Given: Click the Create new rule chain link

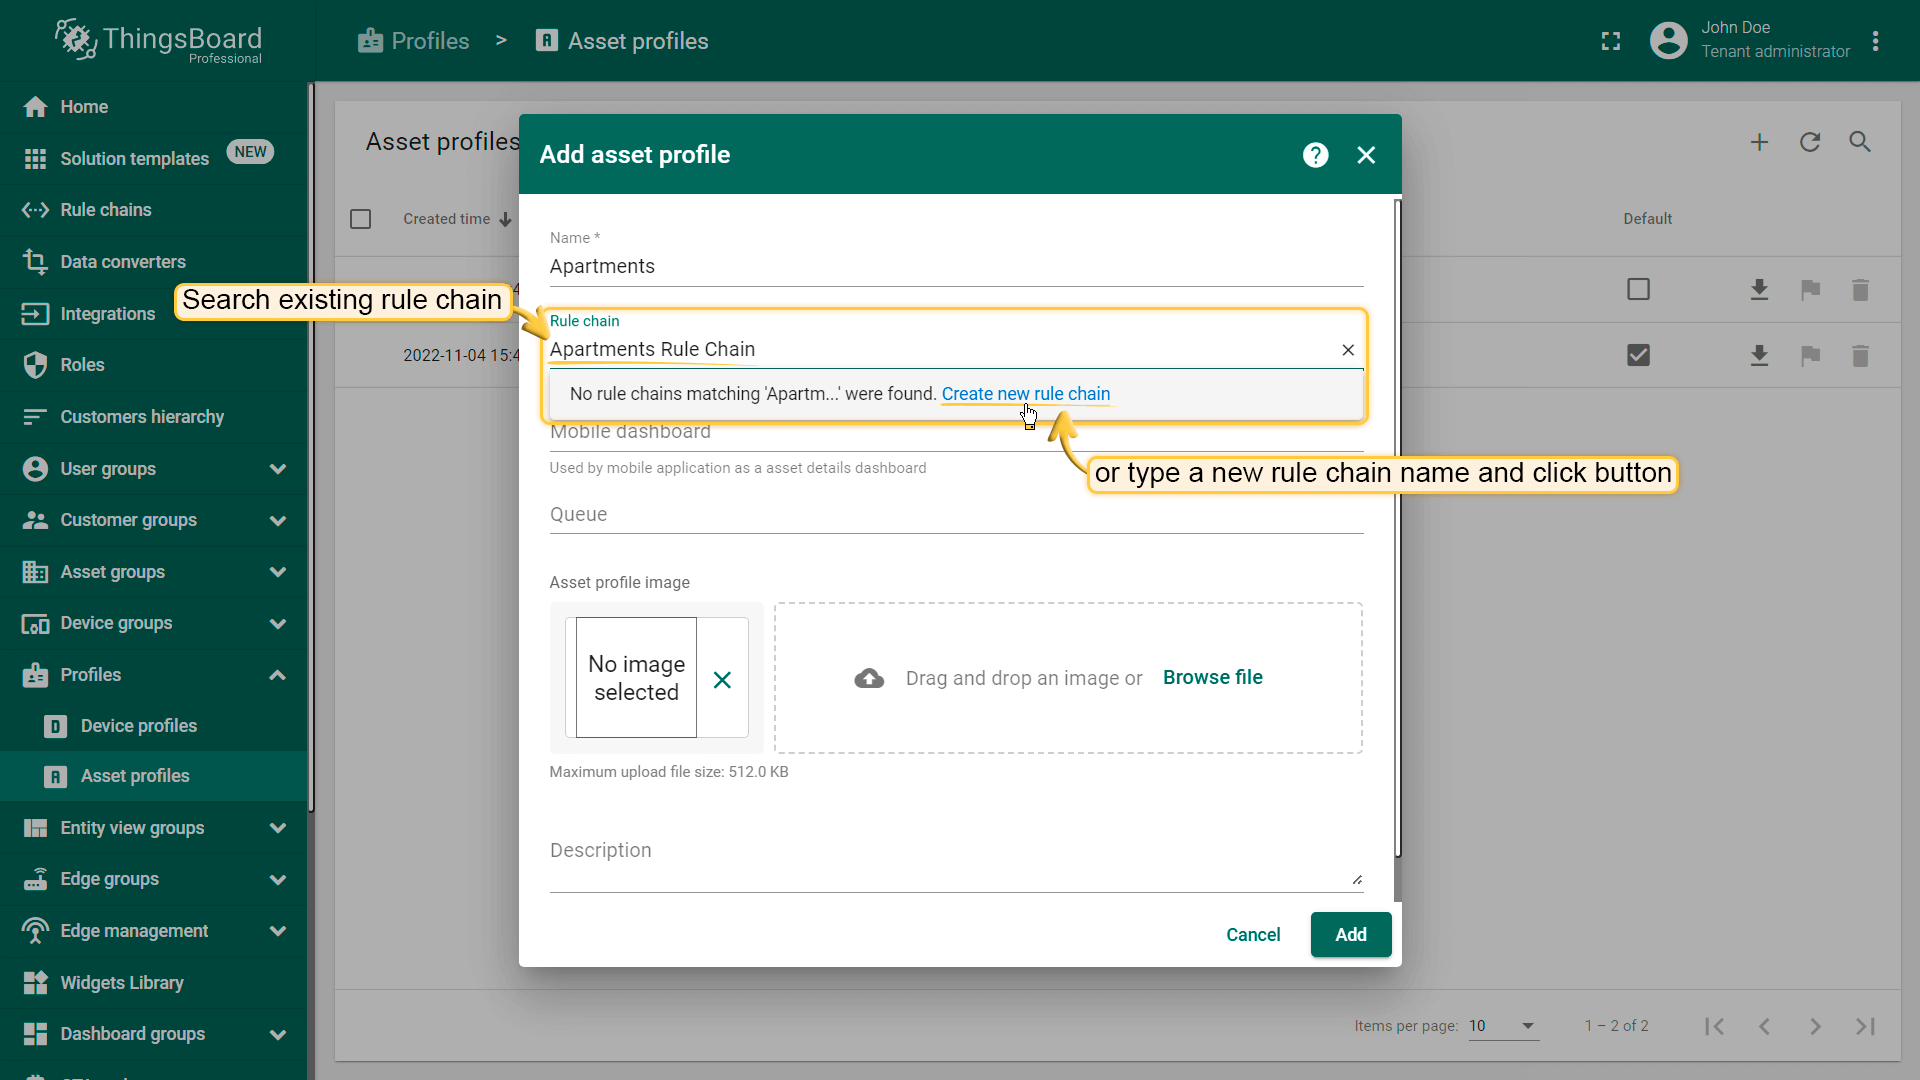Looking at the screenshot, I should [x=1025, y=394].
